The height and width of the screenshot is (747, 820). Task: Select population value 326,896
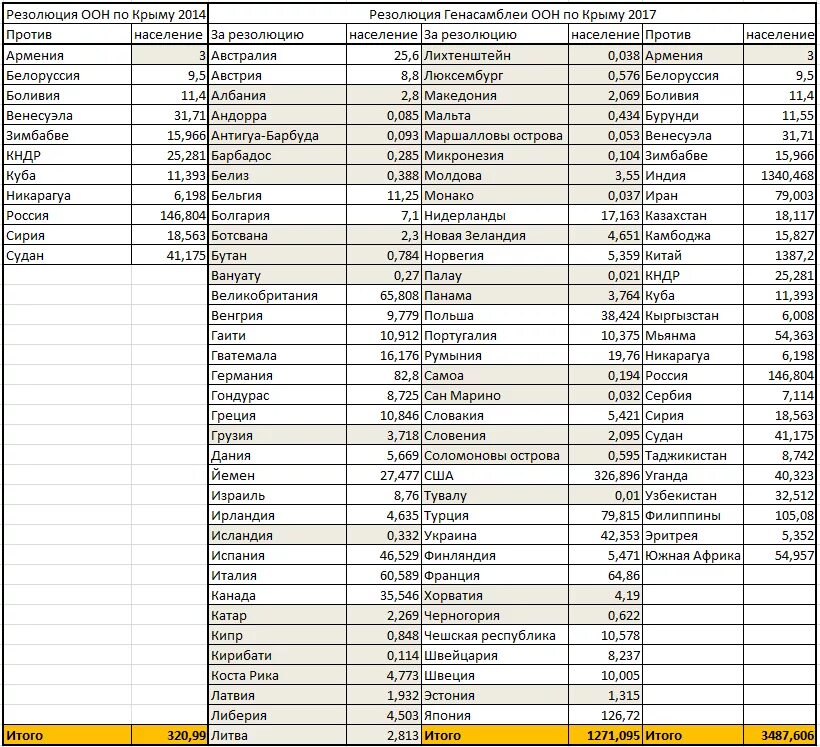(x=605, y=475)
